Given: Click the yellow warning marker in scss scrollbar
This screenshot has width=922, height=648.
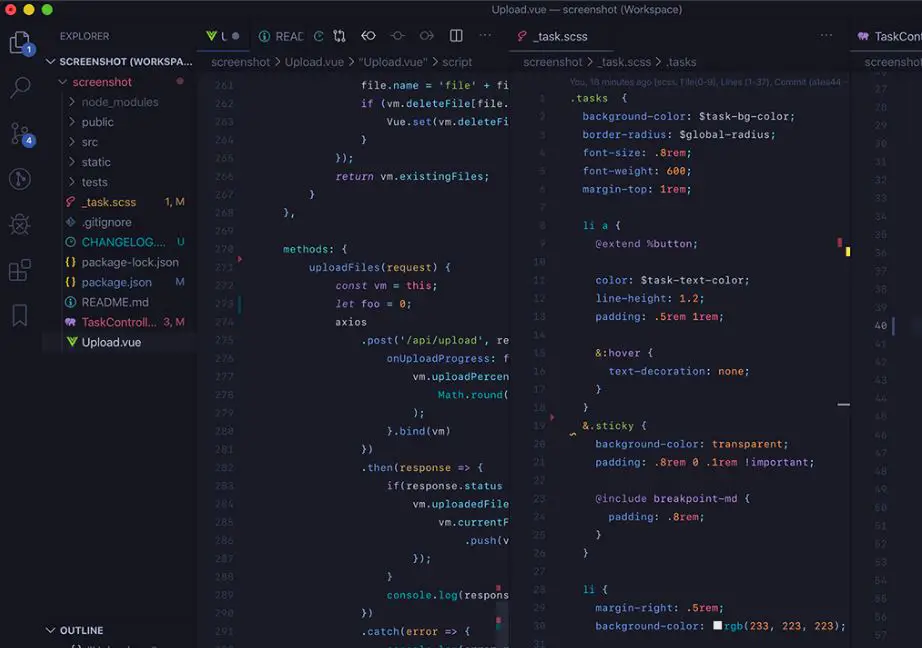Looking at the screenshot, I should 847,252.
